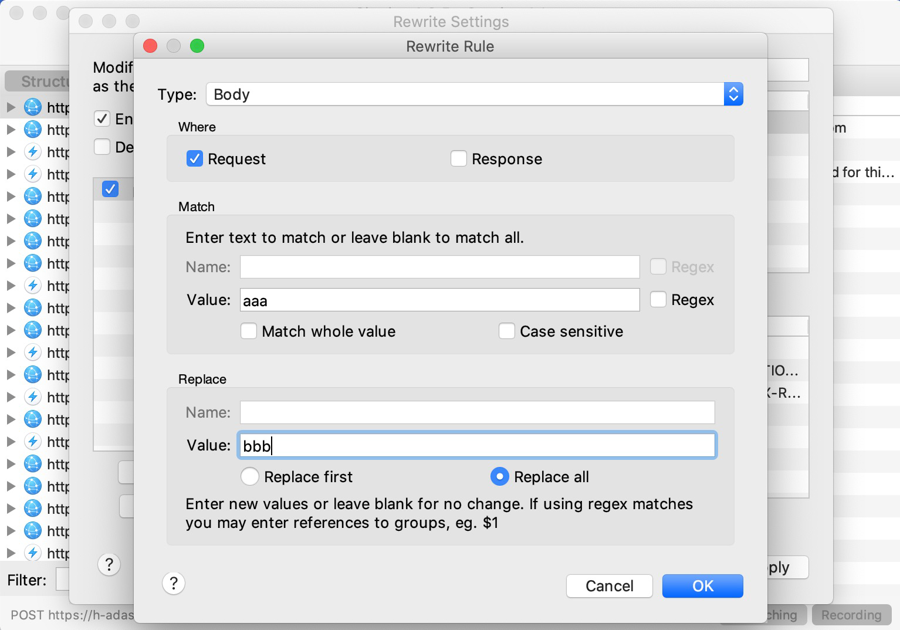
Task: Click the Match Value field containing aaa
Action: (440, 300)
